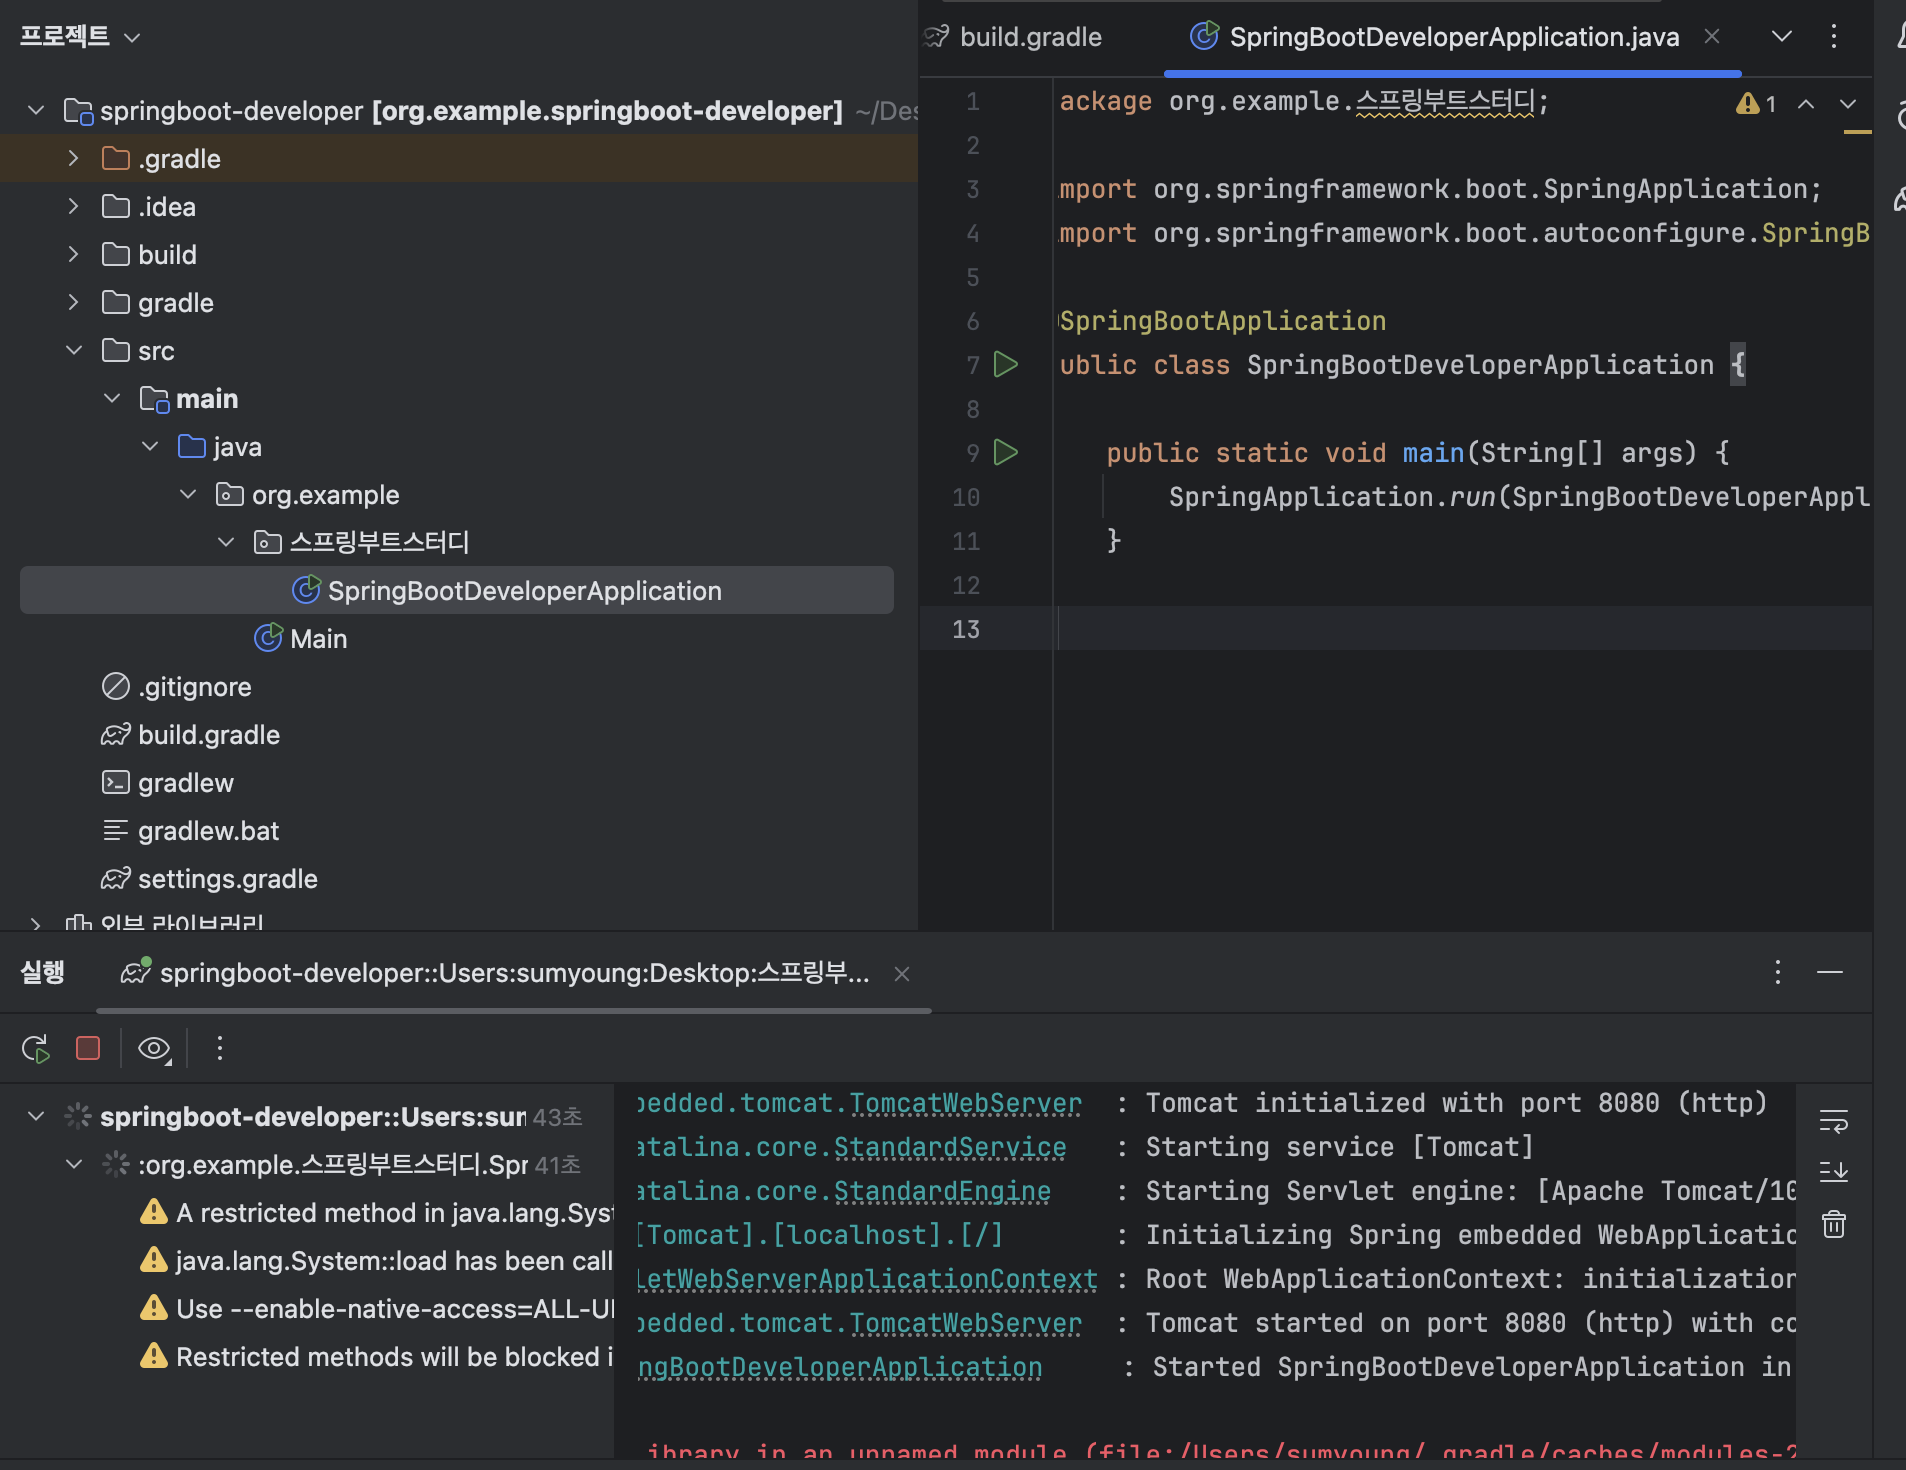Expand the .gradle folder
This screenshot has height=1470, width=1906.
pos(73,158)
